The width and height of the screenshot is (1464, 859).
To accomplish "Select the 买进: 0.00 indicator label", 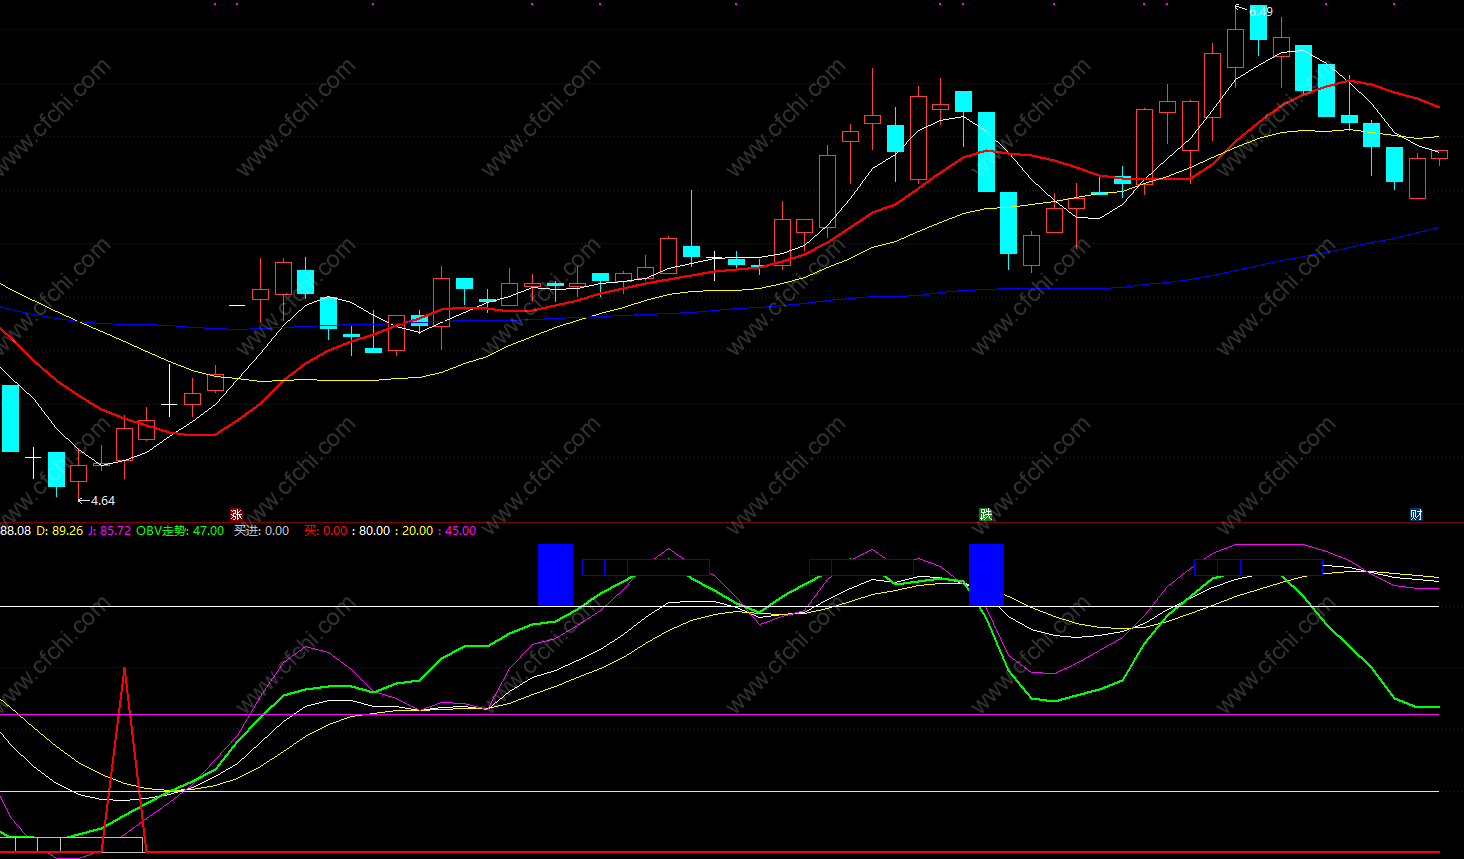I will (262, 531).
